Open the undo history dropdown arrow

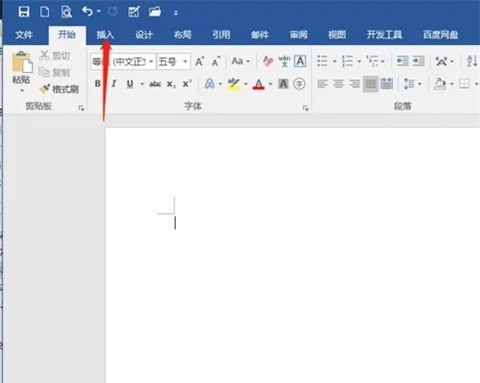99,12
